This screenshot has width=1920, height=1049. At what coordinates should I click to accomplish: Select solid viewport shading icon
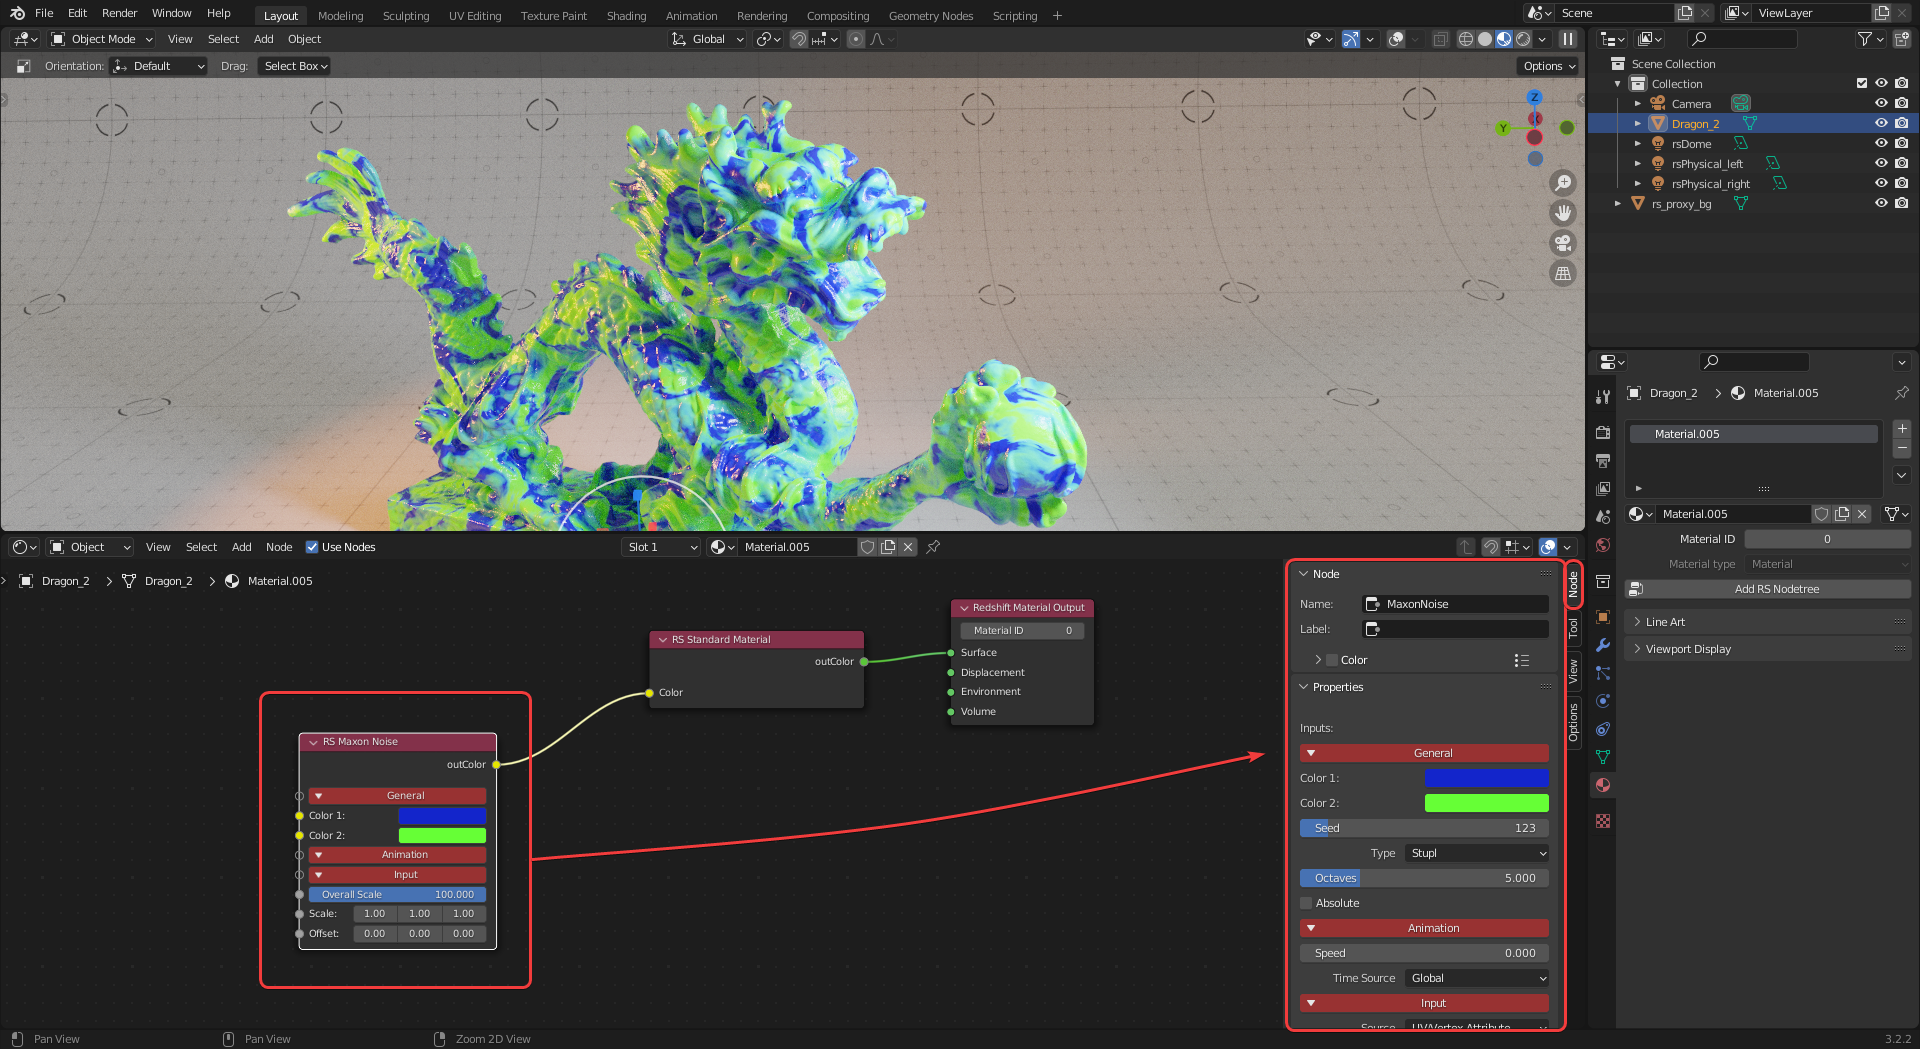pyautogui.click(x=1485, y=39)
